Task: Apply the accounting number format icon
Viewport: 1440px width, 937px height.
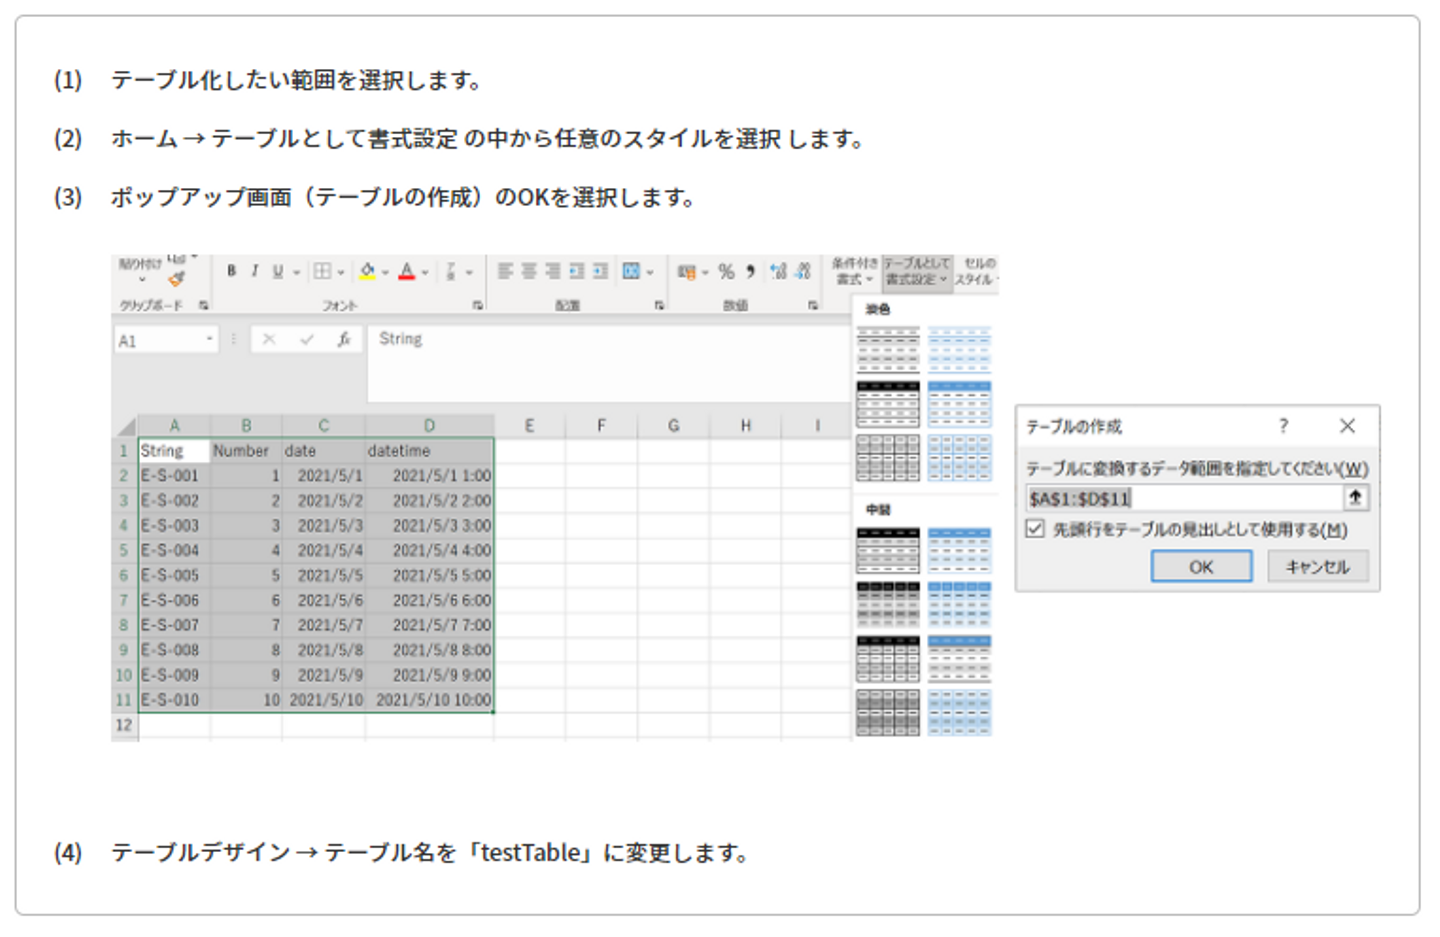Action: pos(686,272)
